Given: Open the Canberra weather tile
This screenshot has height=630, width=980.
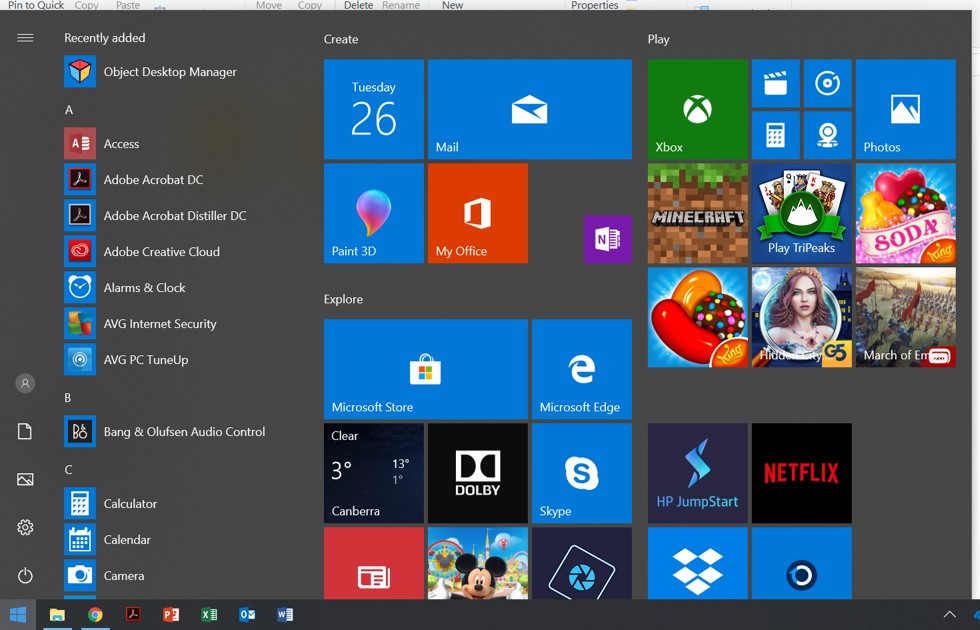Looking at the screenshot, I should (x=374, y=473).
